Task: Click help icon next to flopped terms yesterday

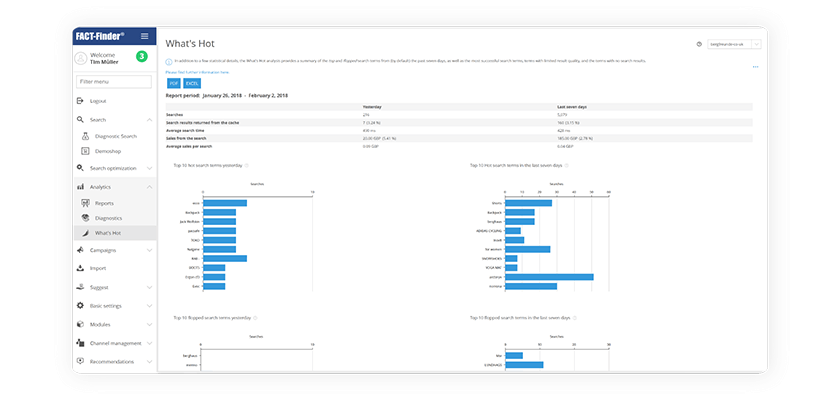Action: point(254,318)
